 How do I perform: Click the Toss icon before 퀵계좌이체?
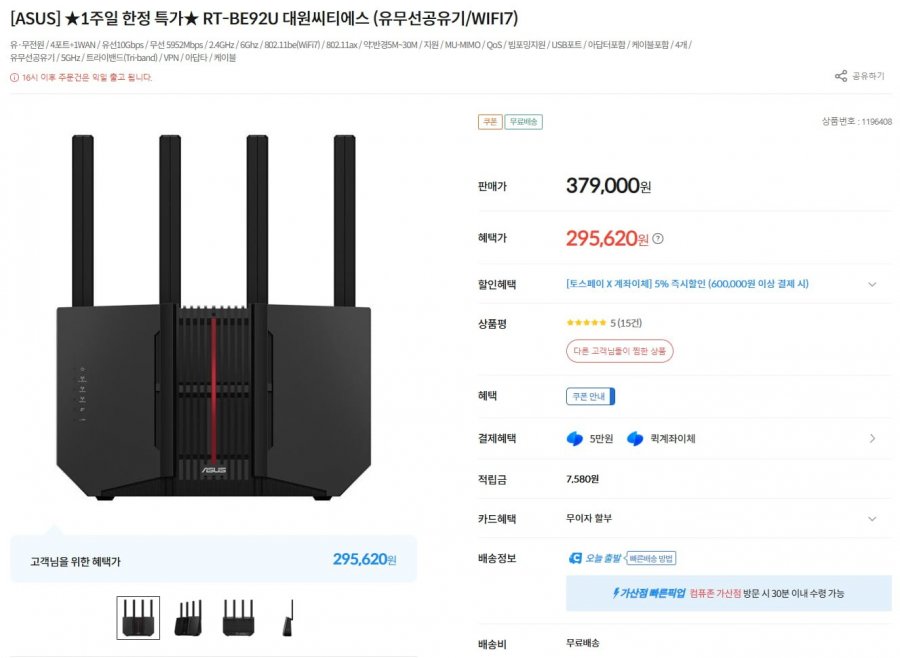634,438
